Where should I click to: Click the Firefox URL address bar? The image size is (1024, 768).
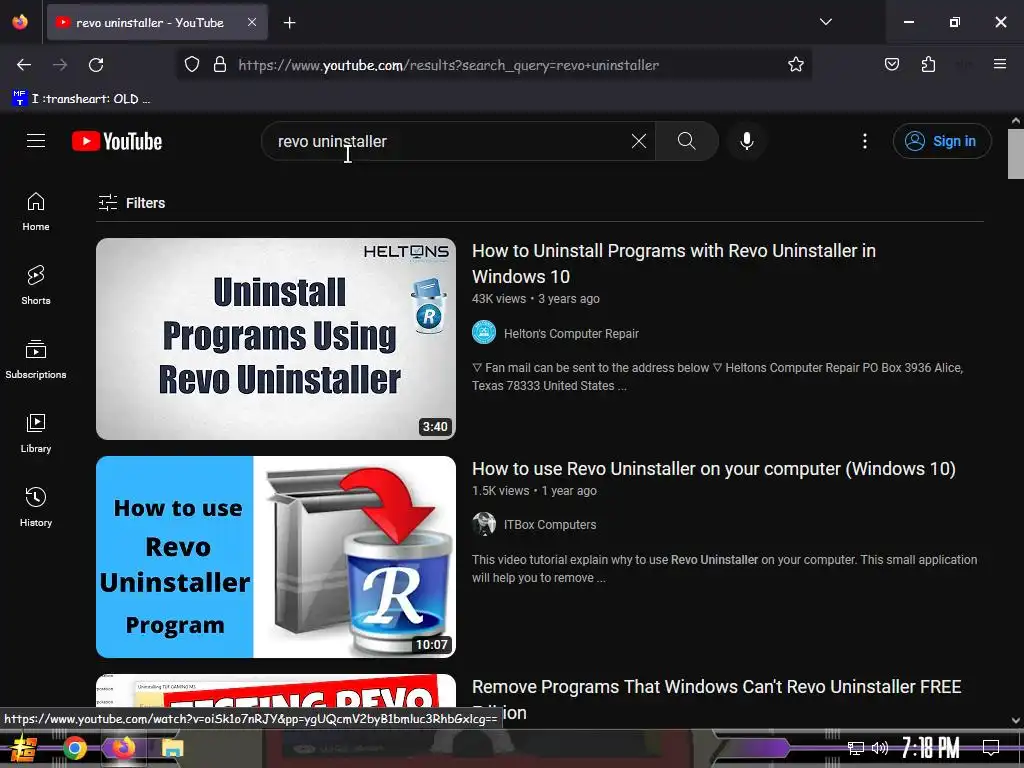click(494, 65)
